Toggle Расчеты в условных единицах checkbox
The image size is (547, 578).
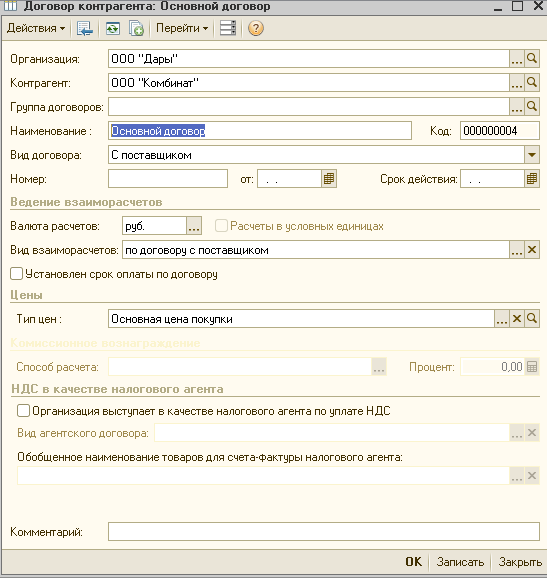tap(221, 226)
